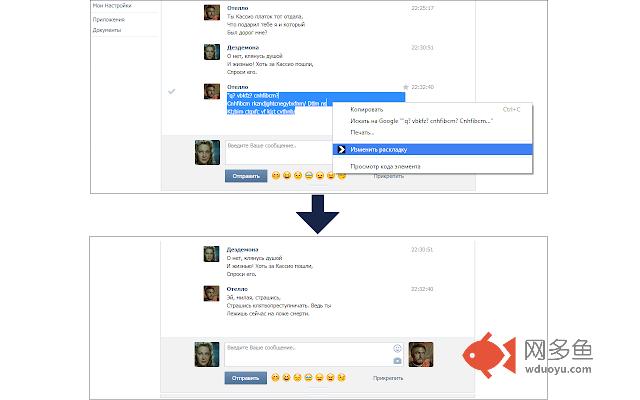Viewport: 640px width, 400px height.
Task: Click 'Печать...' in the context menu
Action: [433, 132]
